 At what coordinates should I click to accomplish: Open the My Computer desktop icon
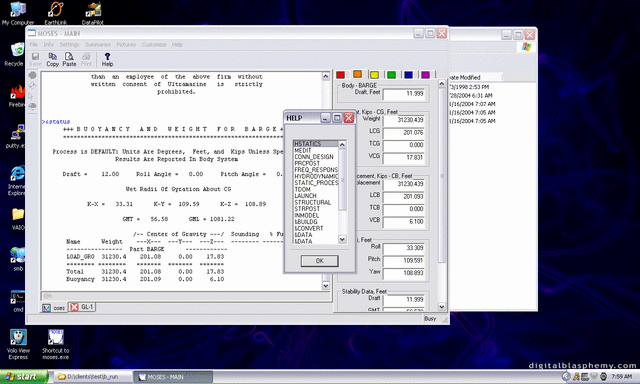coord(18,13)
